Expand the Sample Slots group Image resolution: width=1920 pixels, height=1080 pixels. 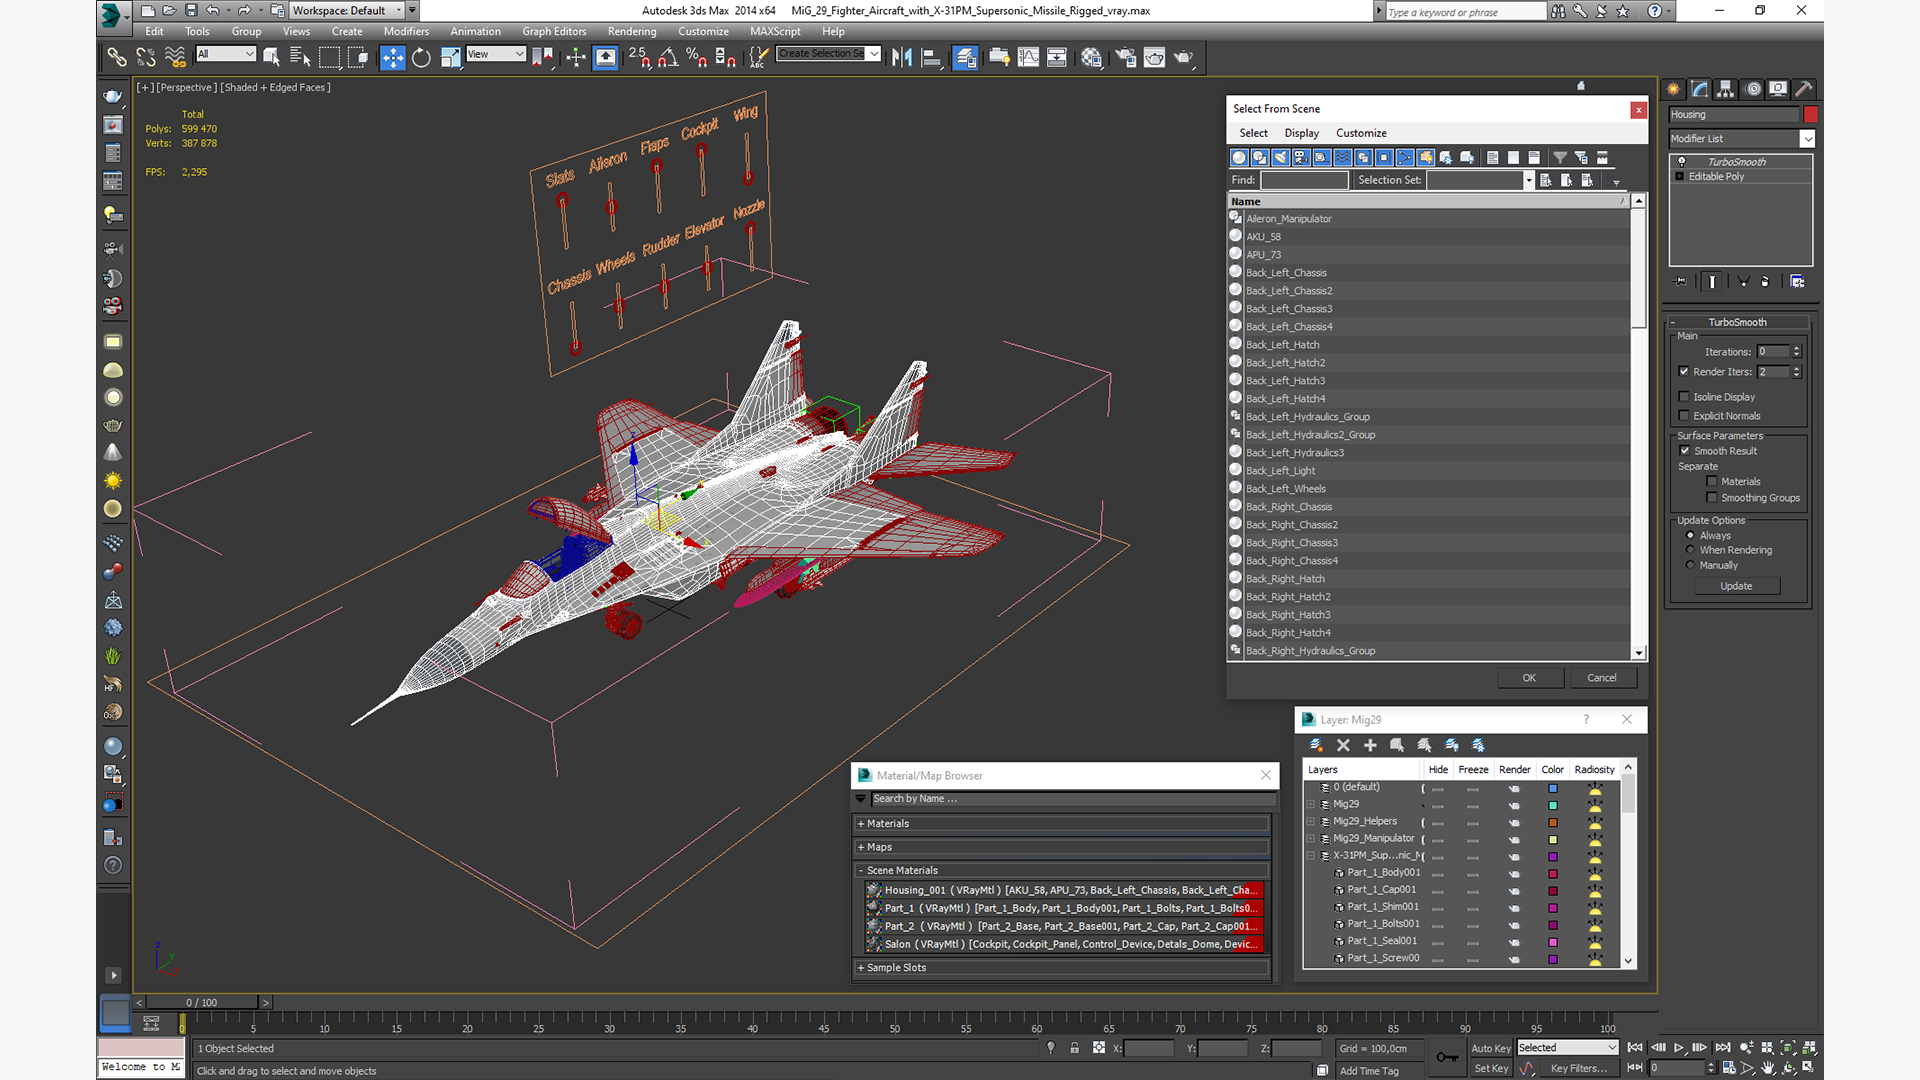click(861, 968)
